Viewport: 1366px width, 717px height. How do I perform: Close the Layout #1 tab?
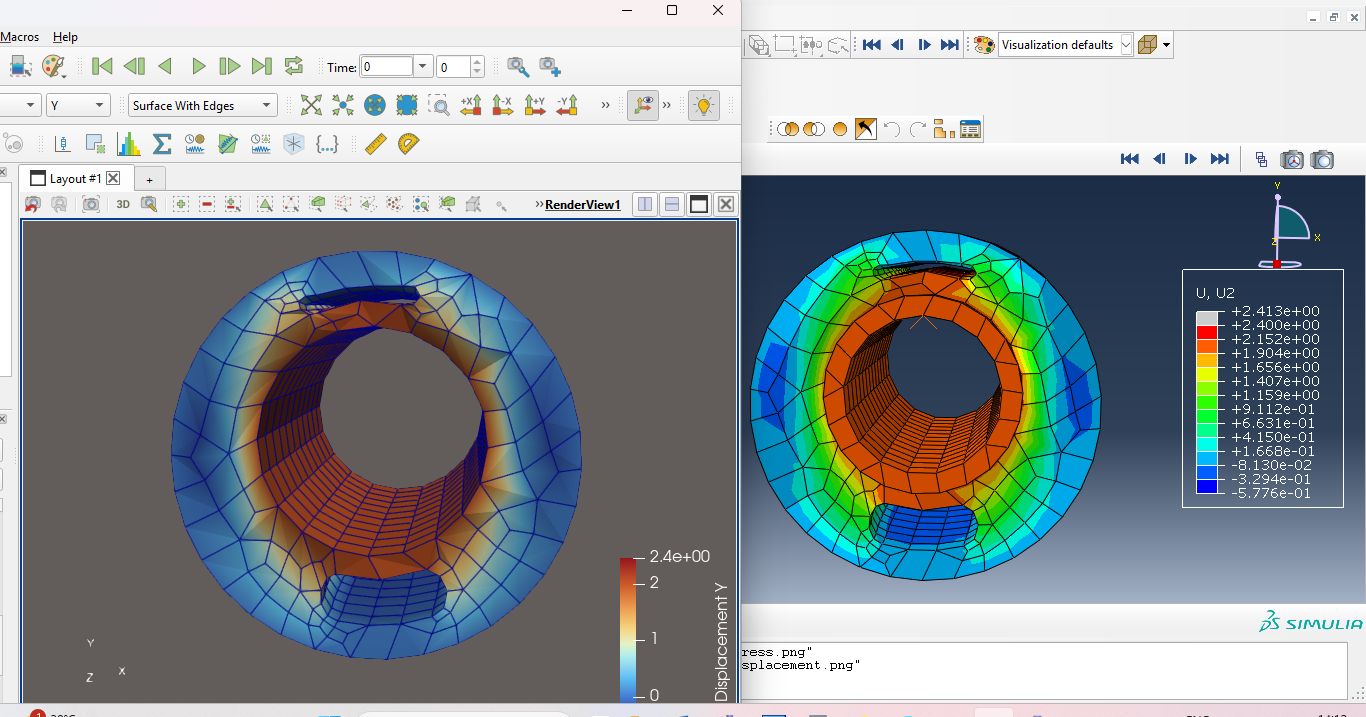tap(113, 178)
